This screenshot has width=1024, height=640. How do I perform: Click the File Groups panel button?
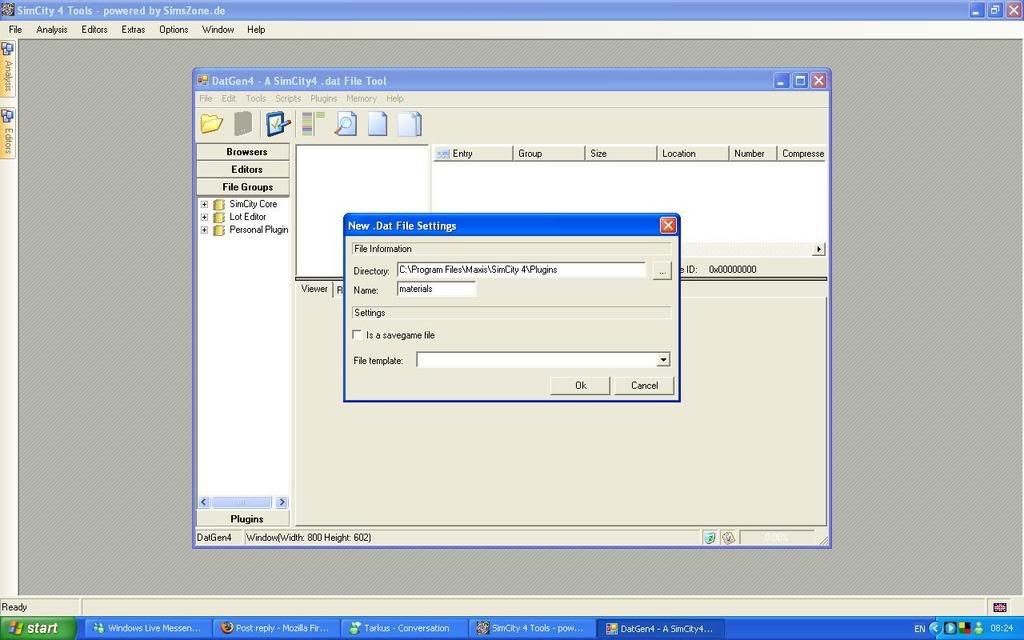[x=243, y=187]
